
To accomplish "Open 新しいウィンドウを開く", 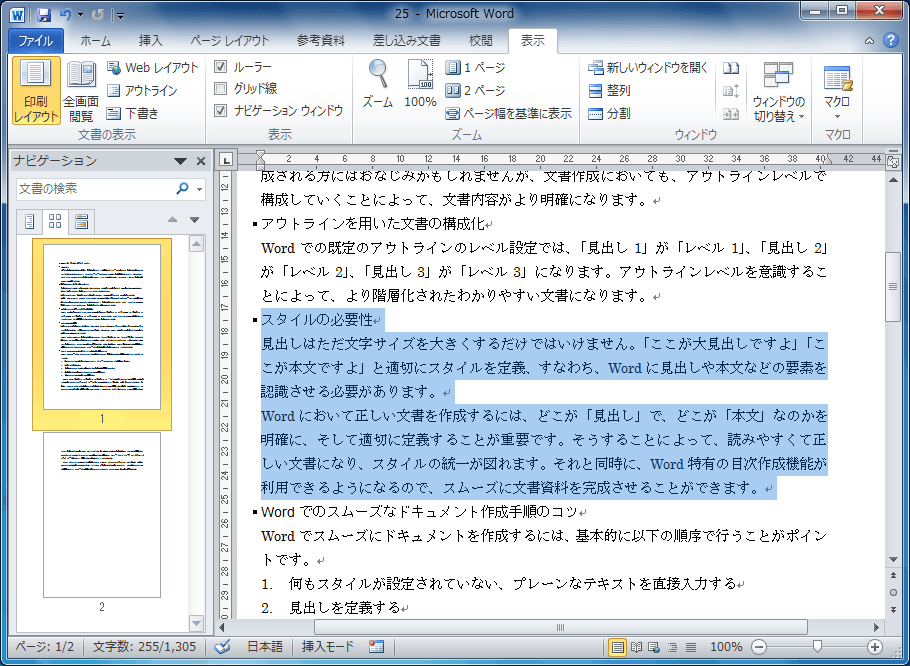I will click(648, 68).
